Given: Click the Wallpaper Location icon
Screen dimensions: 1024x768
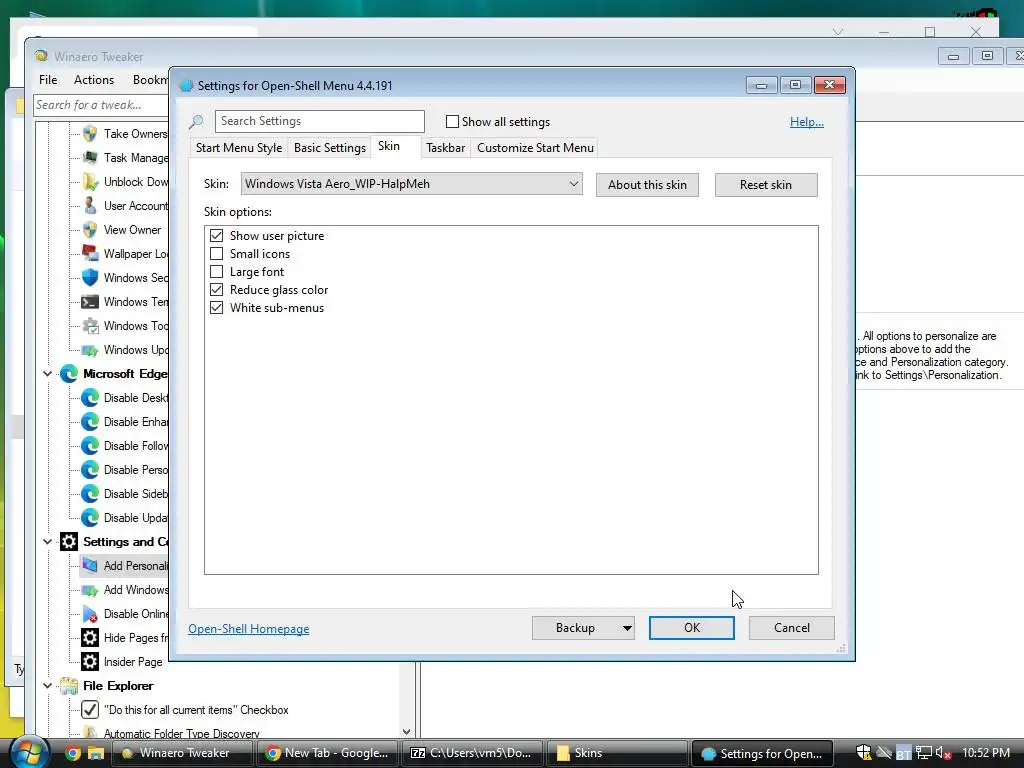Looking at the screenshot, I should 90,253.
